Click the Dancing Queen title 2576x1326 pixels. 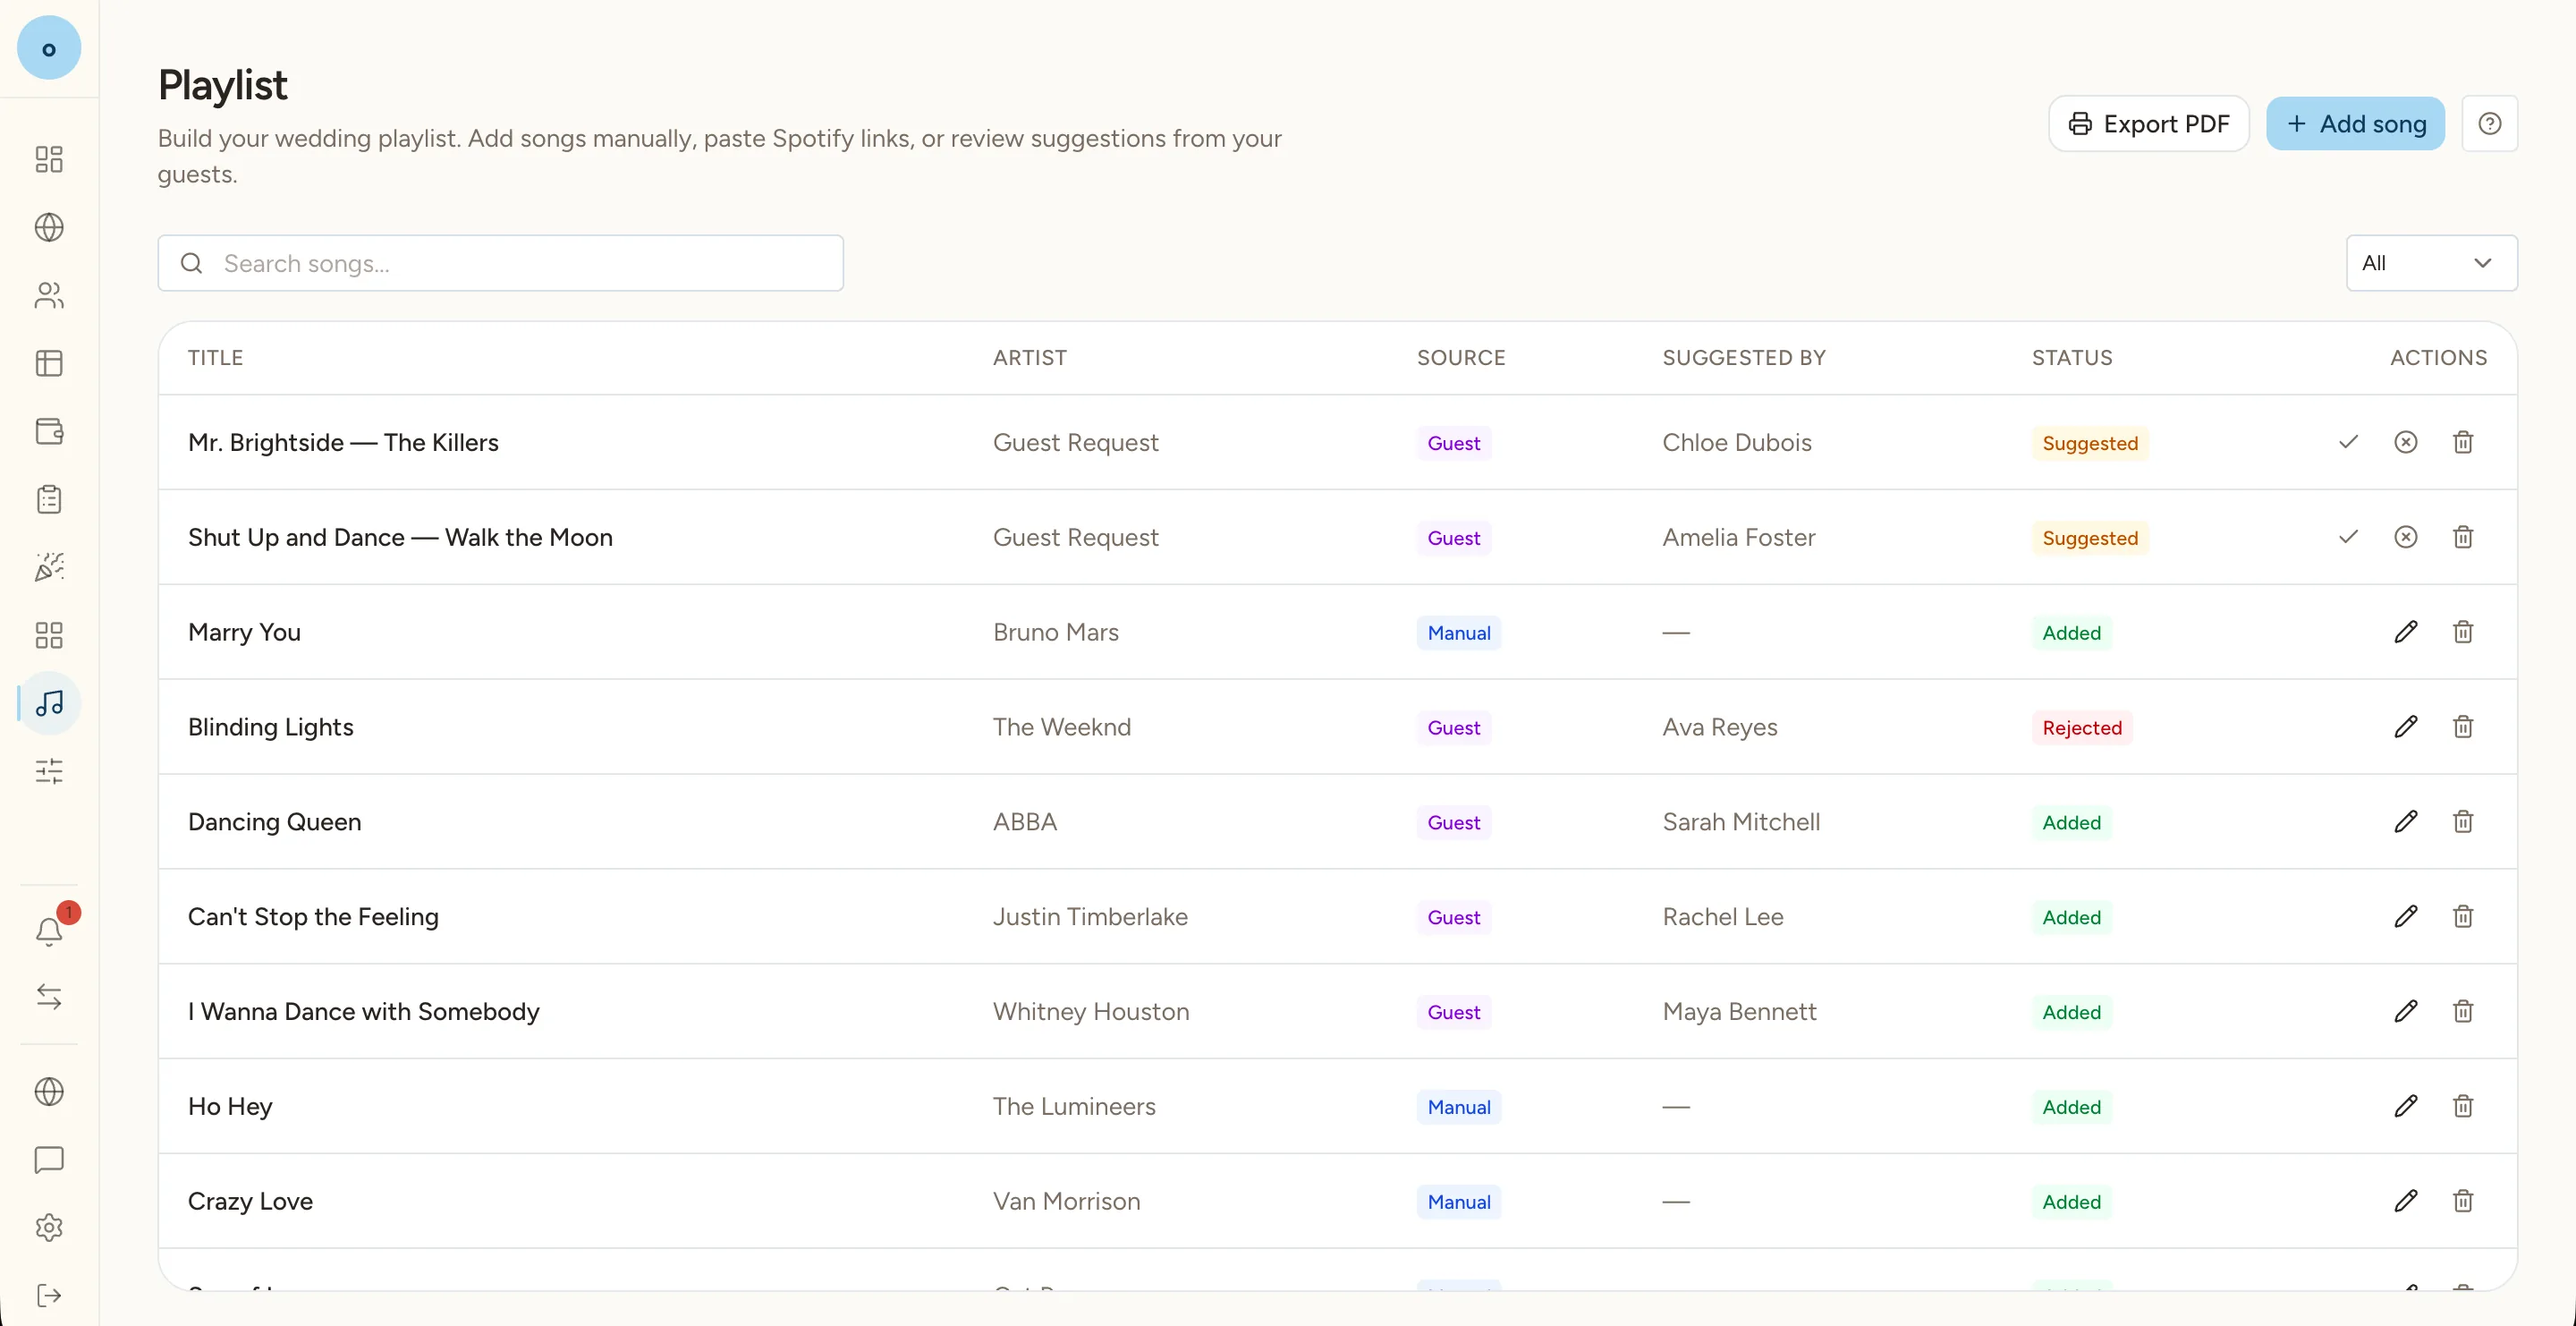275,822
